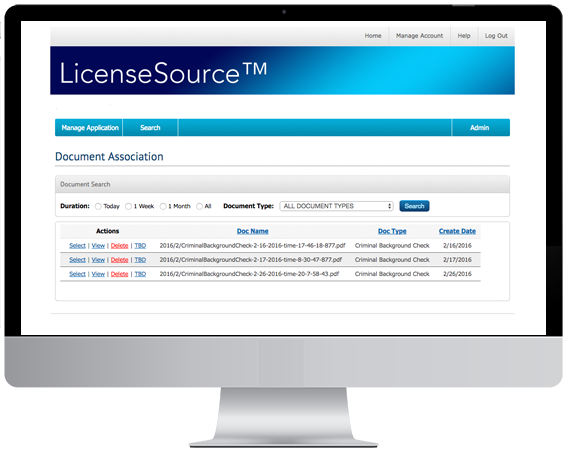
Task: Click Select for the 2/16/2016 document
Action: [x=77, y=246]
